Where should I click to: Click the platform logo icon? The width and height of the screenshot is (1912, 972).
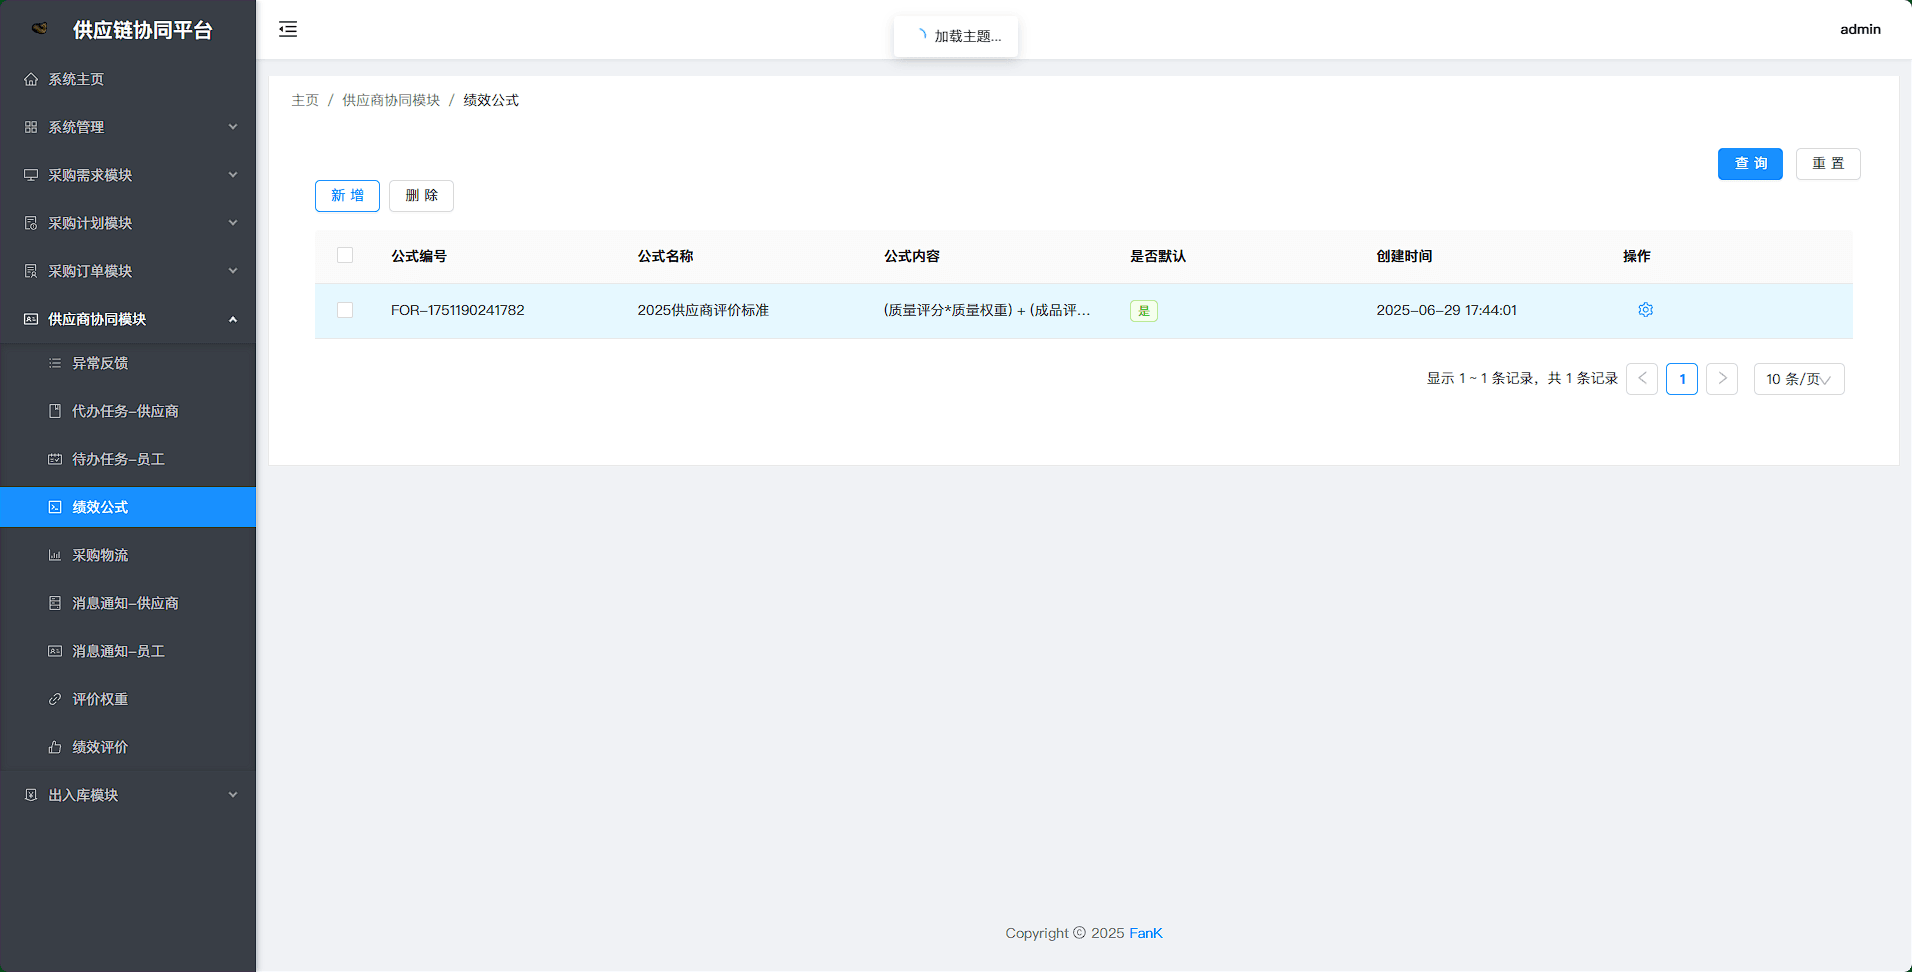click(x=40, y=29)
